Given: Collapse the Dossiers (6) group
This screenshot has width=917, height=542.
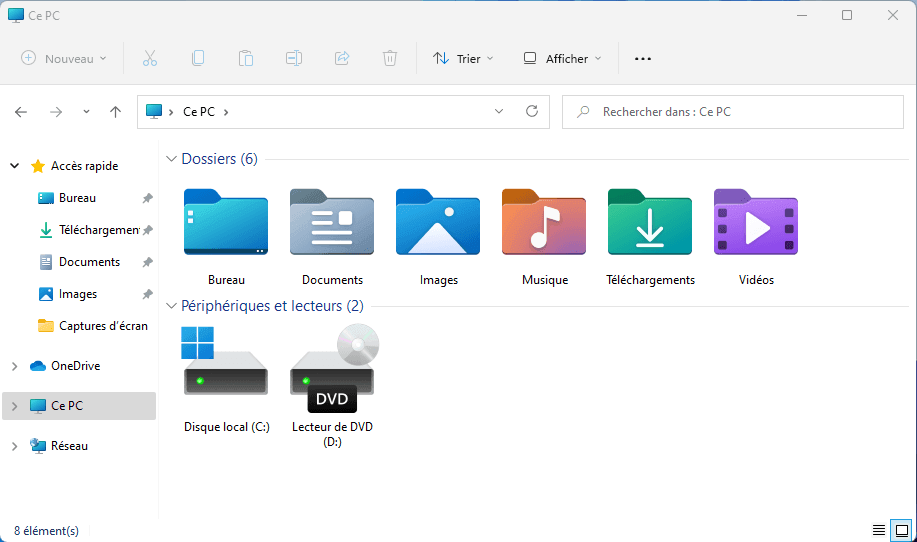Looking at the screenshot, I should (x=172, y=159).
